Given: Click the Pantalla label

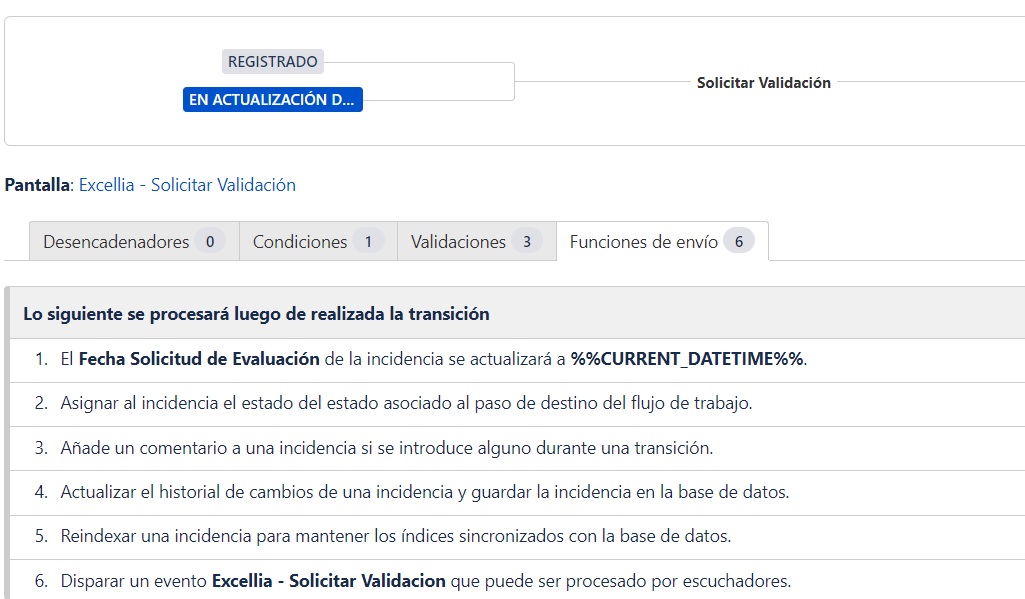Looking at the screenshot, I should (x=37, y=185).
